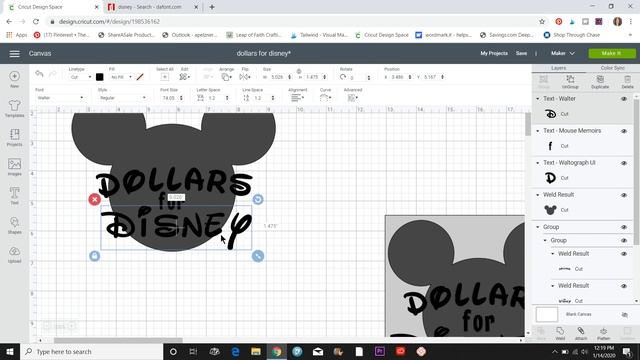The width and height of the screenshot is (640, 360).
Task: Open the Projects panel
Action: coord(14,138)
